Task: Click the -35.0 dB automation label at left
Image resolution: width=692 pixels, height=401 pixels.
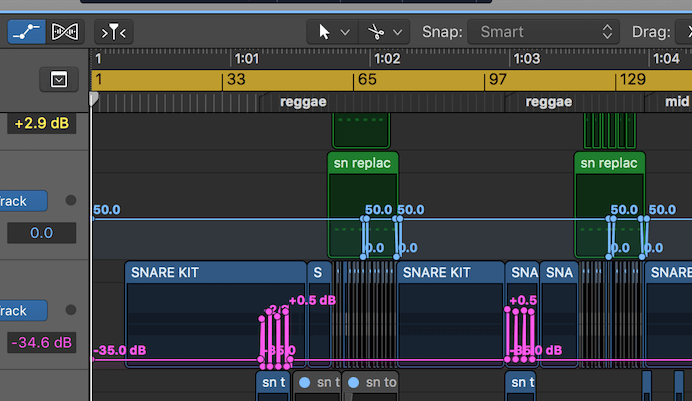Action: (120, 350)
